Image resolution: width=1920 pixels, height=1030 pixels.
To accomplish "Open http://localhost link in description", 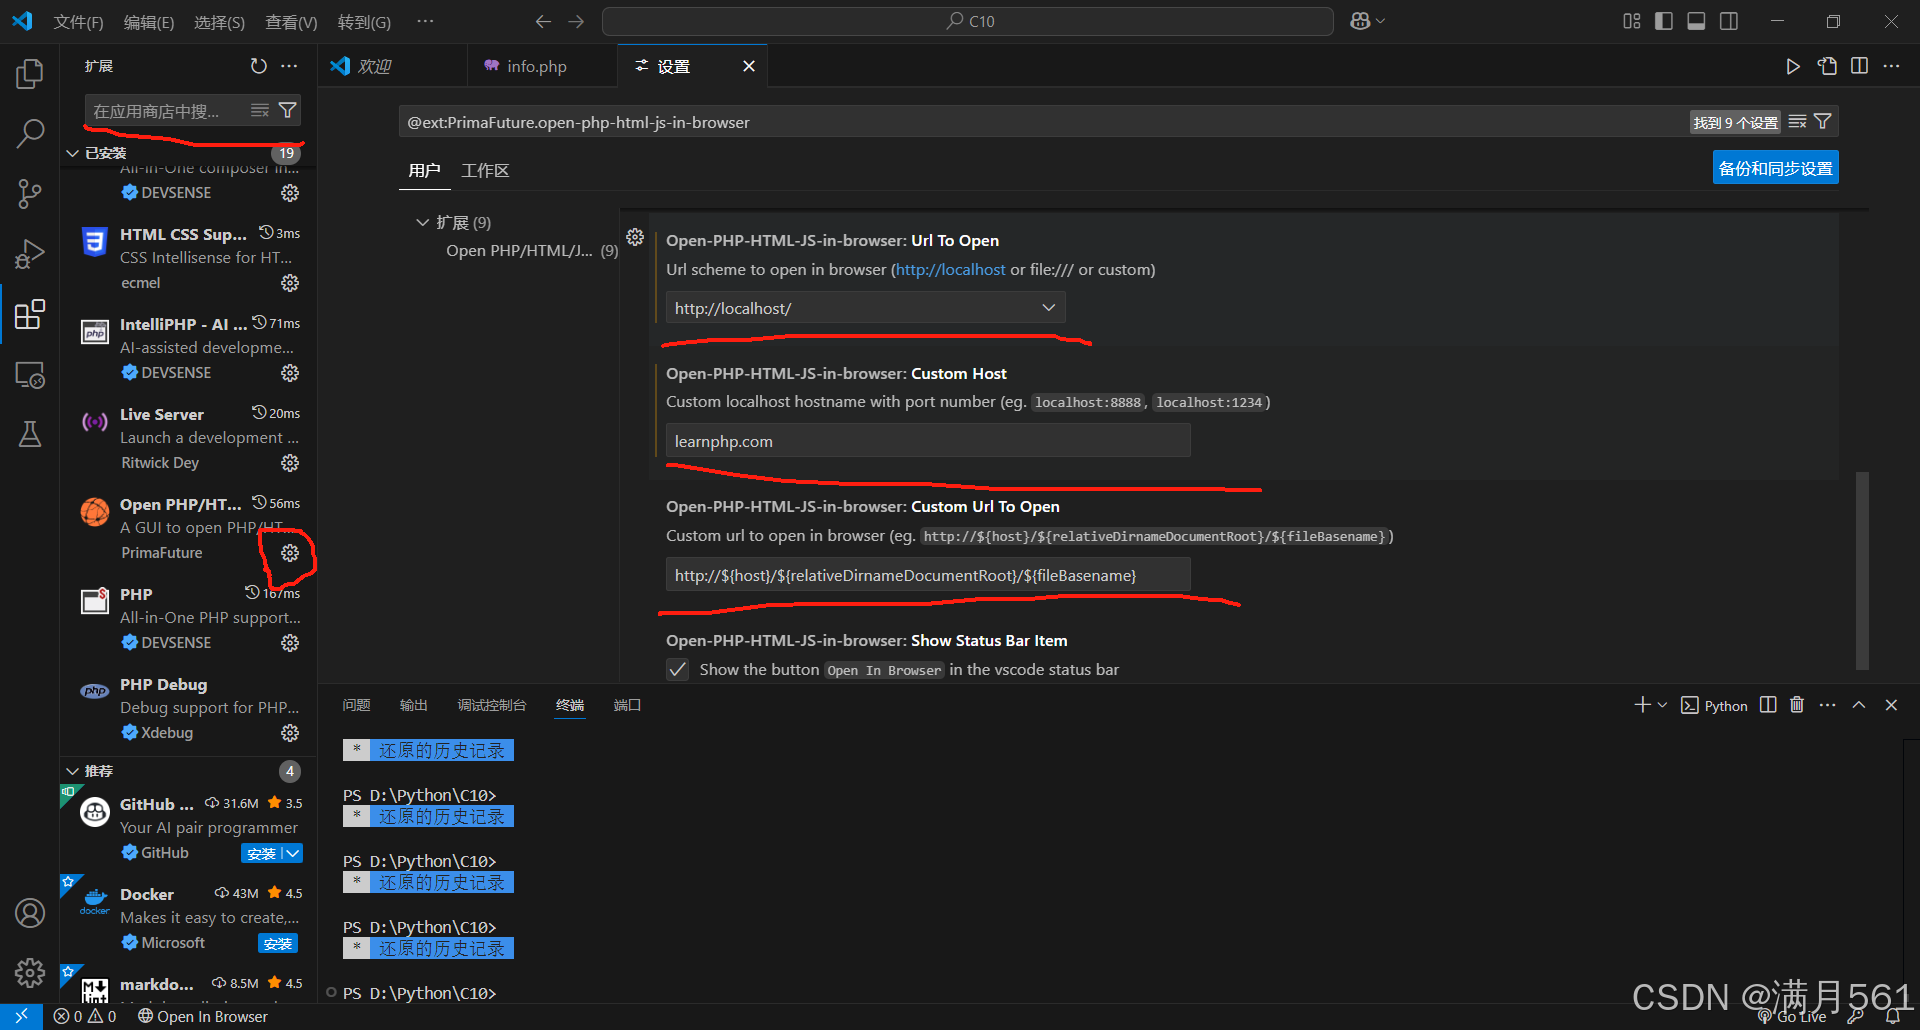I will tap(951, 270).
